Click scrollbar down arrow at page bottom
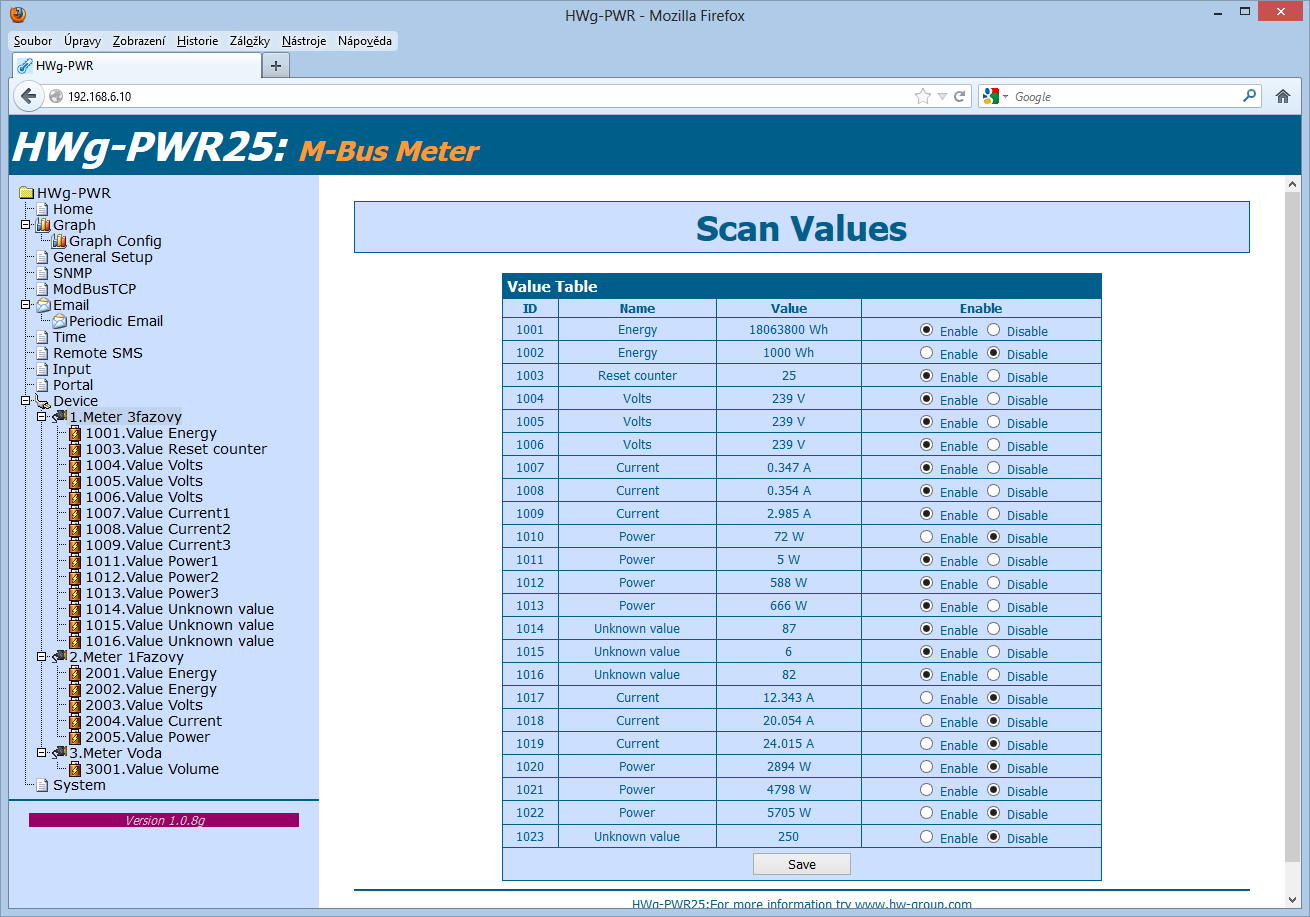The width and height of the screenshot is (1310, 917). 1292,899
